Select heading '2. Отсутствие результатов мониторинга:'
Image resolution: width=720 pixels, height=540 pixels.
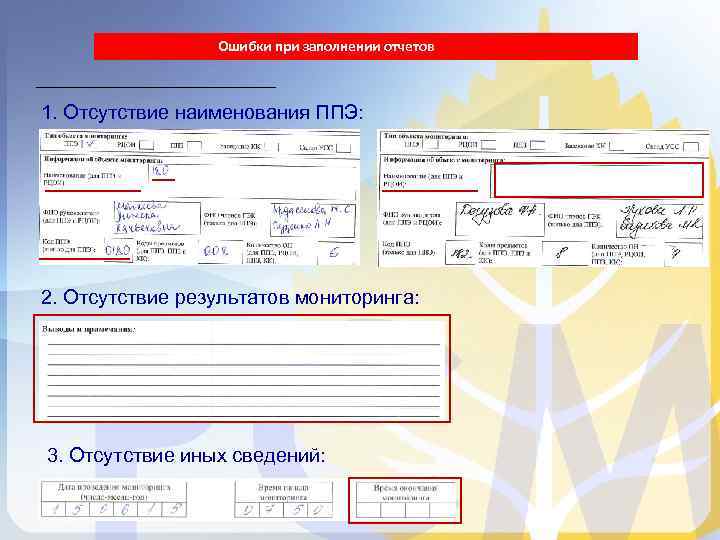click(230, 298)
